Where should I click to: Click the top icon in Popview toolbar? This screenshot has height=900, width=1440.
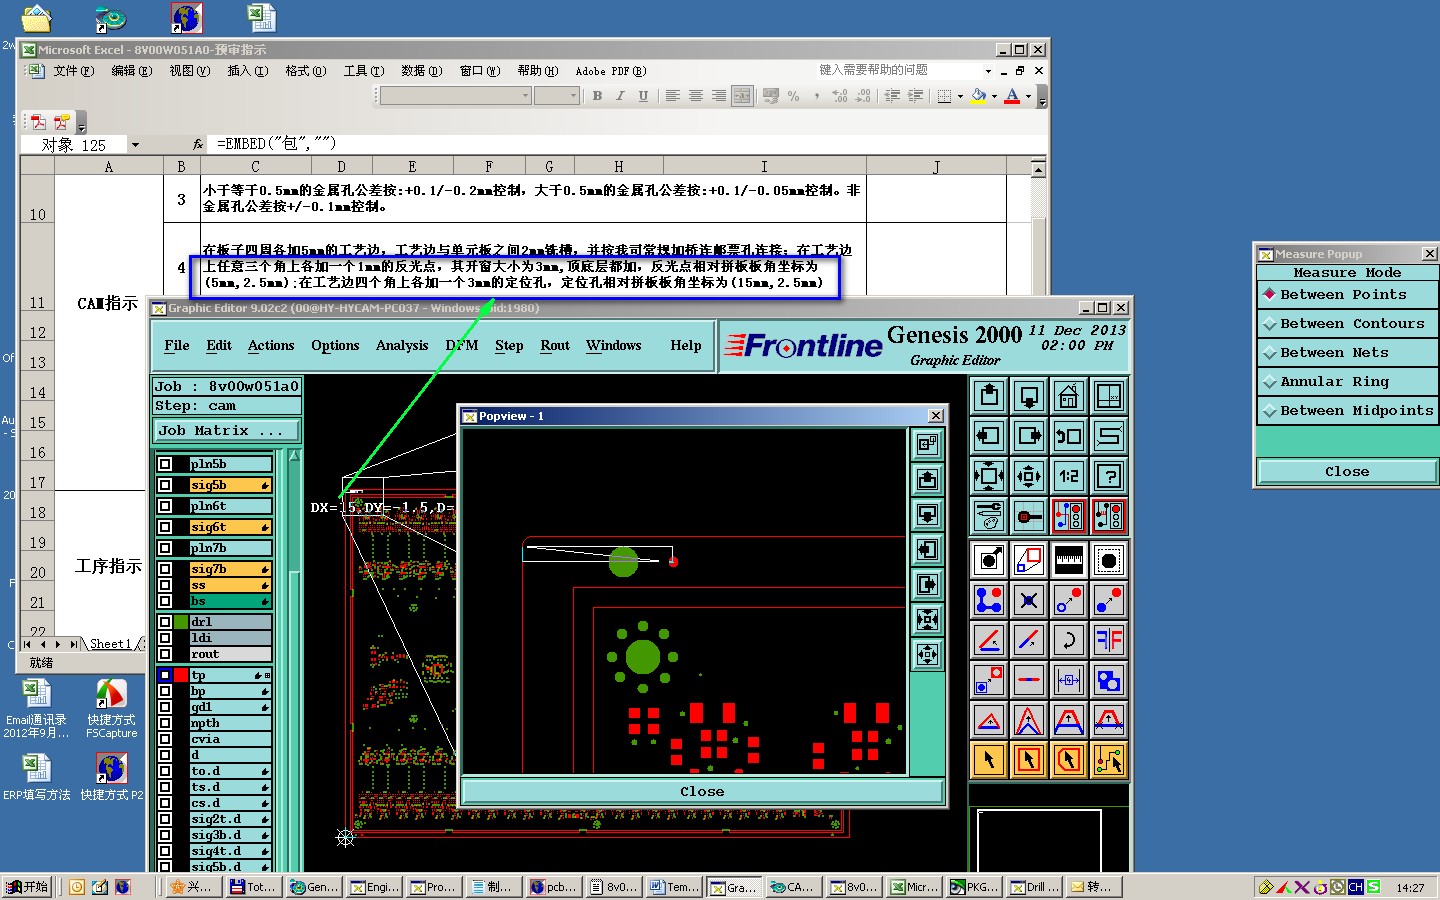927,443
